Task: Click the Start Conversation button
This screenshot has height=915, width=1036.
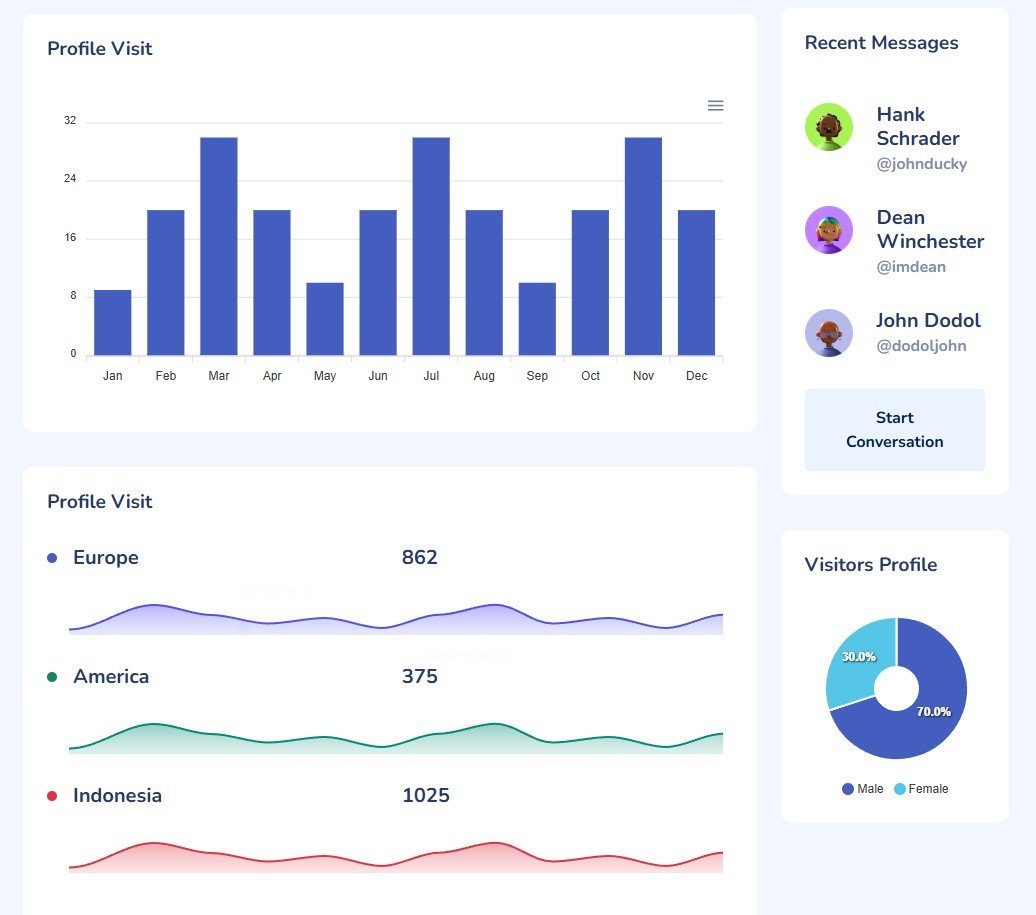Action: pos(894,429)
